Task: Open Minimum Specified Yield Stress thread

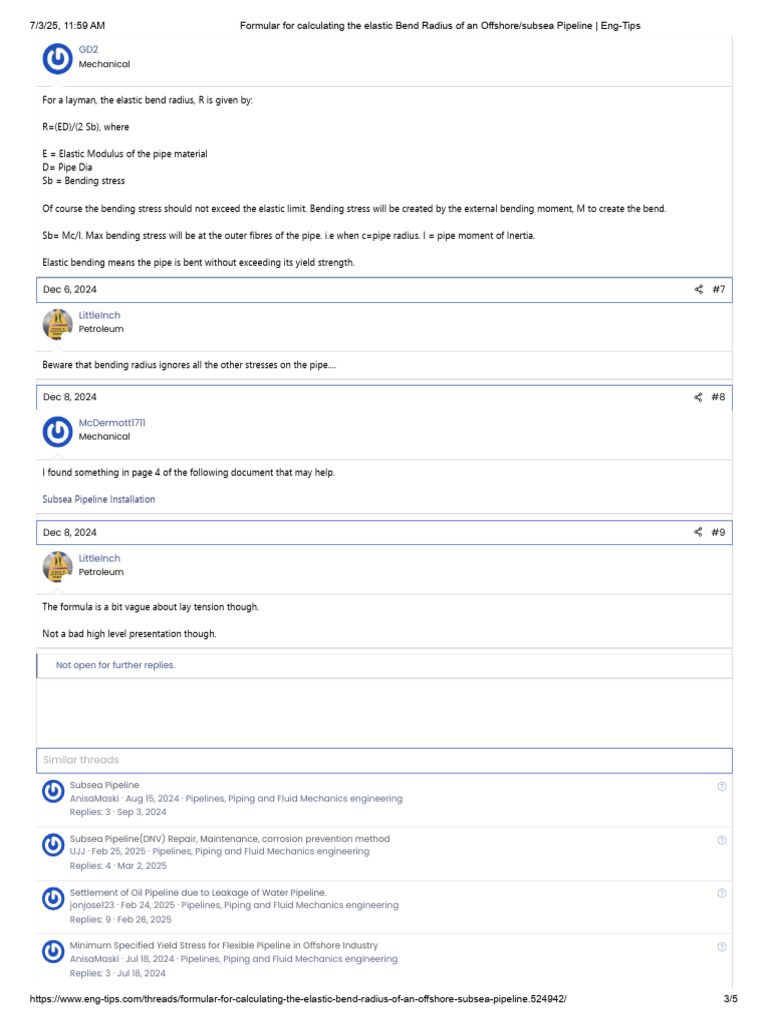Action: coord(223,945)
